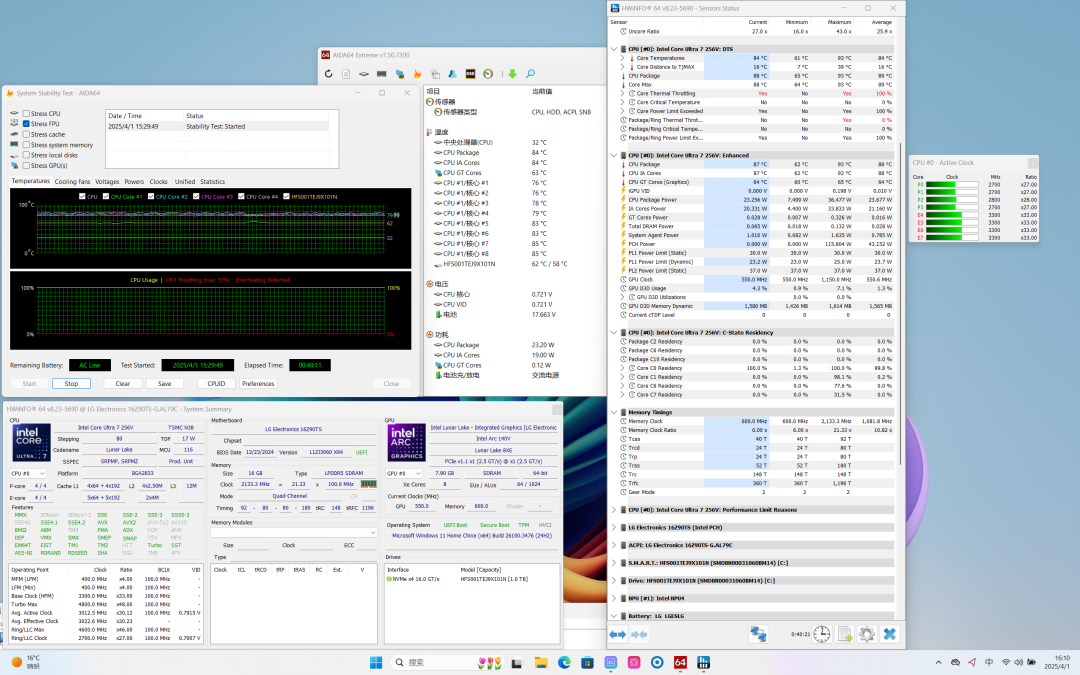Open Microsoft Edge from the taskbar
This screenshot has height=675, width=1080.
coord(564,663)
